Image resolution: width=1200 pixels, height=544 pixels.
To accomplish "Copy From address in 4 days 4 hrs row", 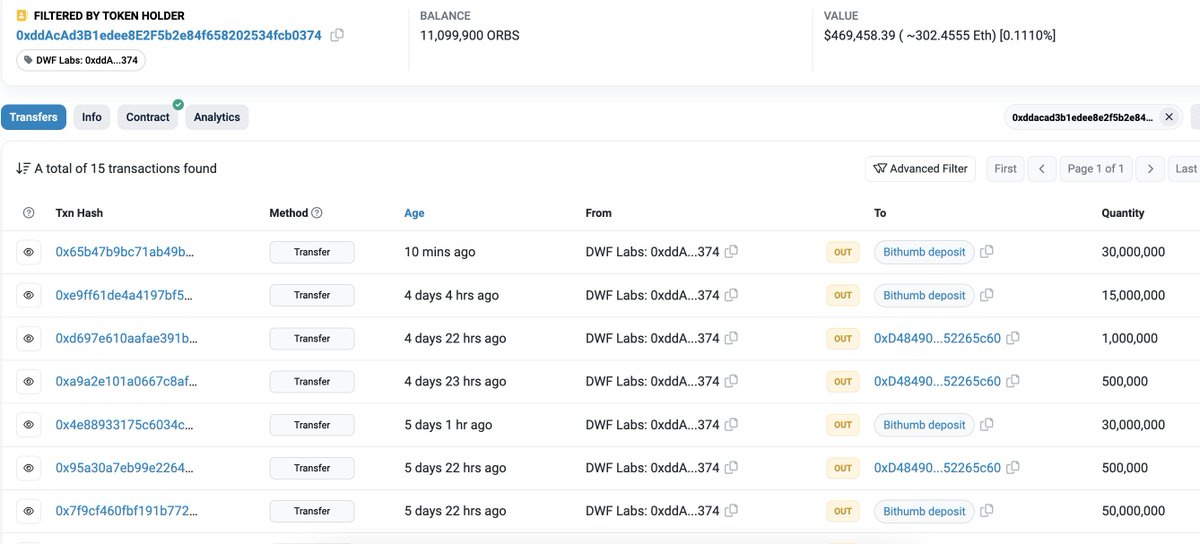I will tap(731, 295).
